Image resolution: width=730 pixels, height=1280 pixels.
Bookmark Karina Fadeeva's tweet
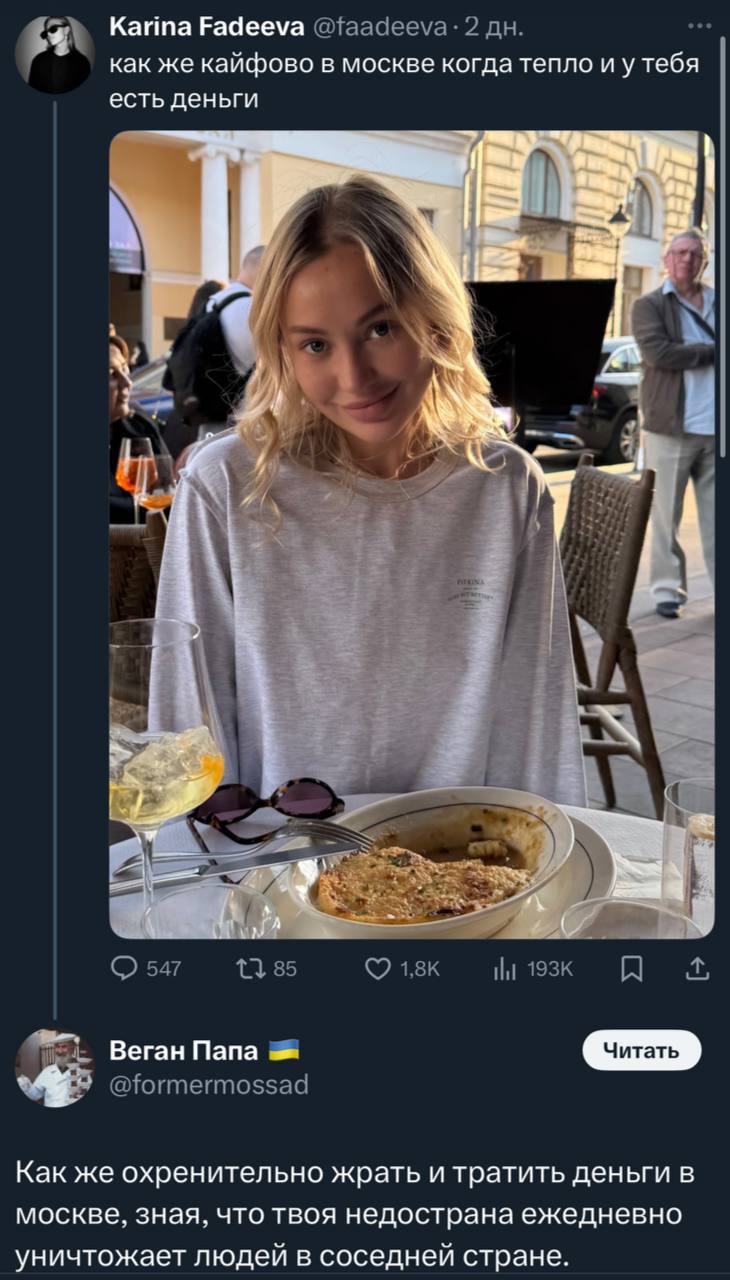click(x=632, y=968)
